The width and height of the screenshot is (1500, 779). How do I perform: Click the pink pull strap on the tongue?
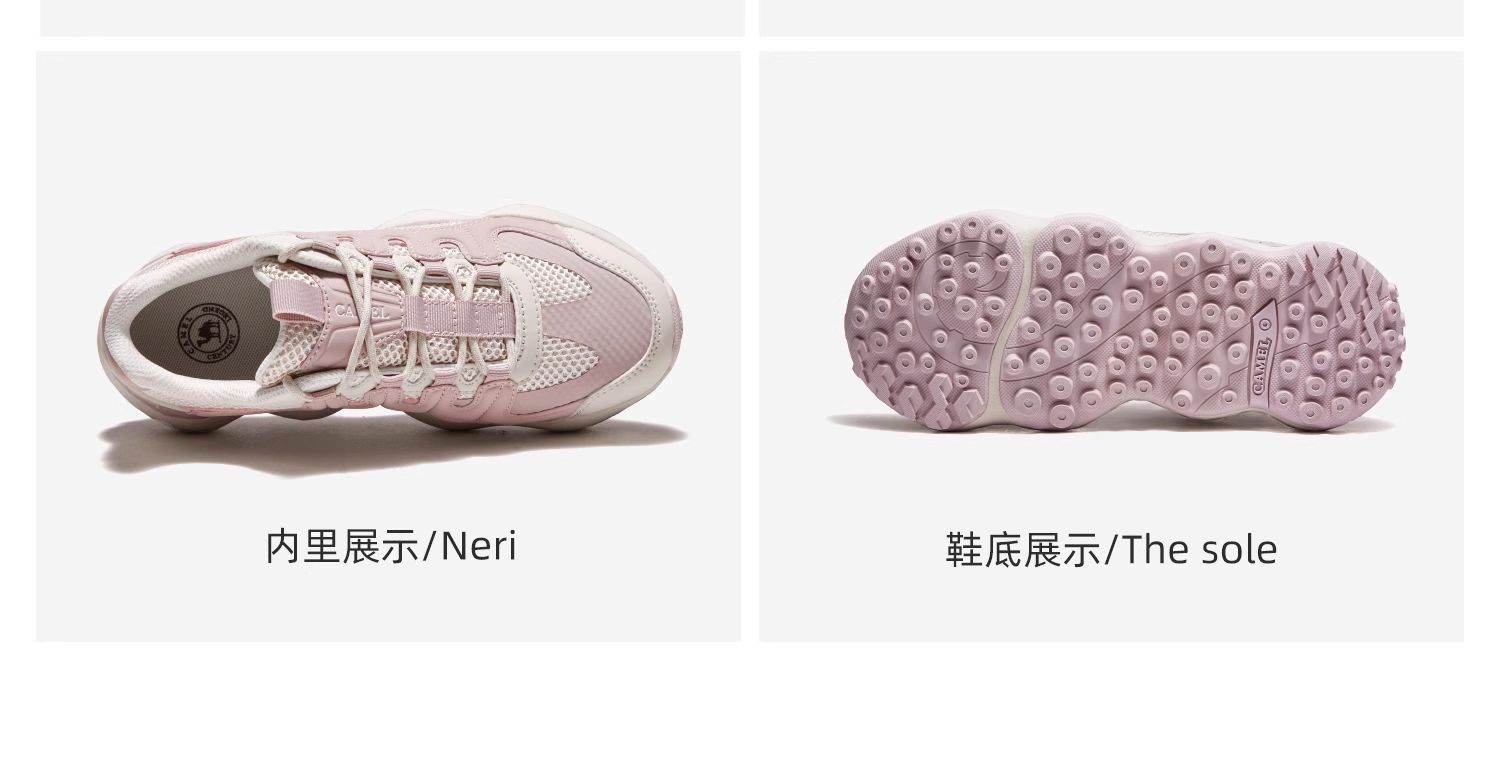point(300,298)
